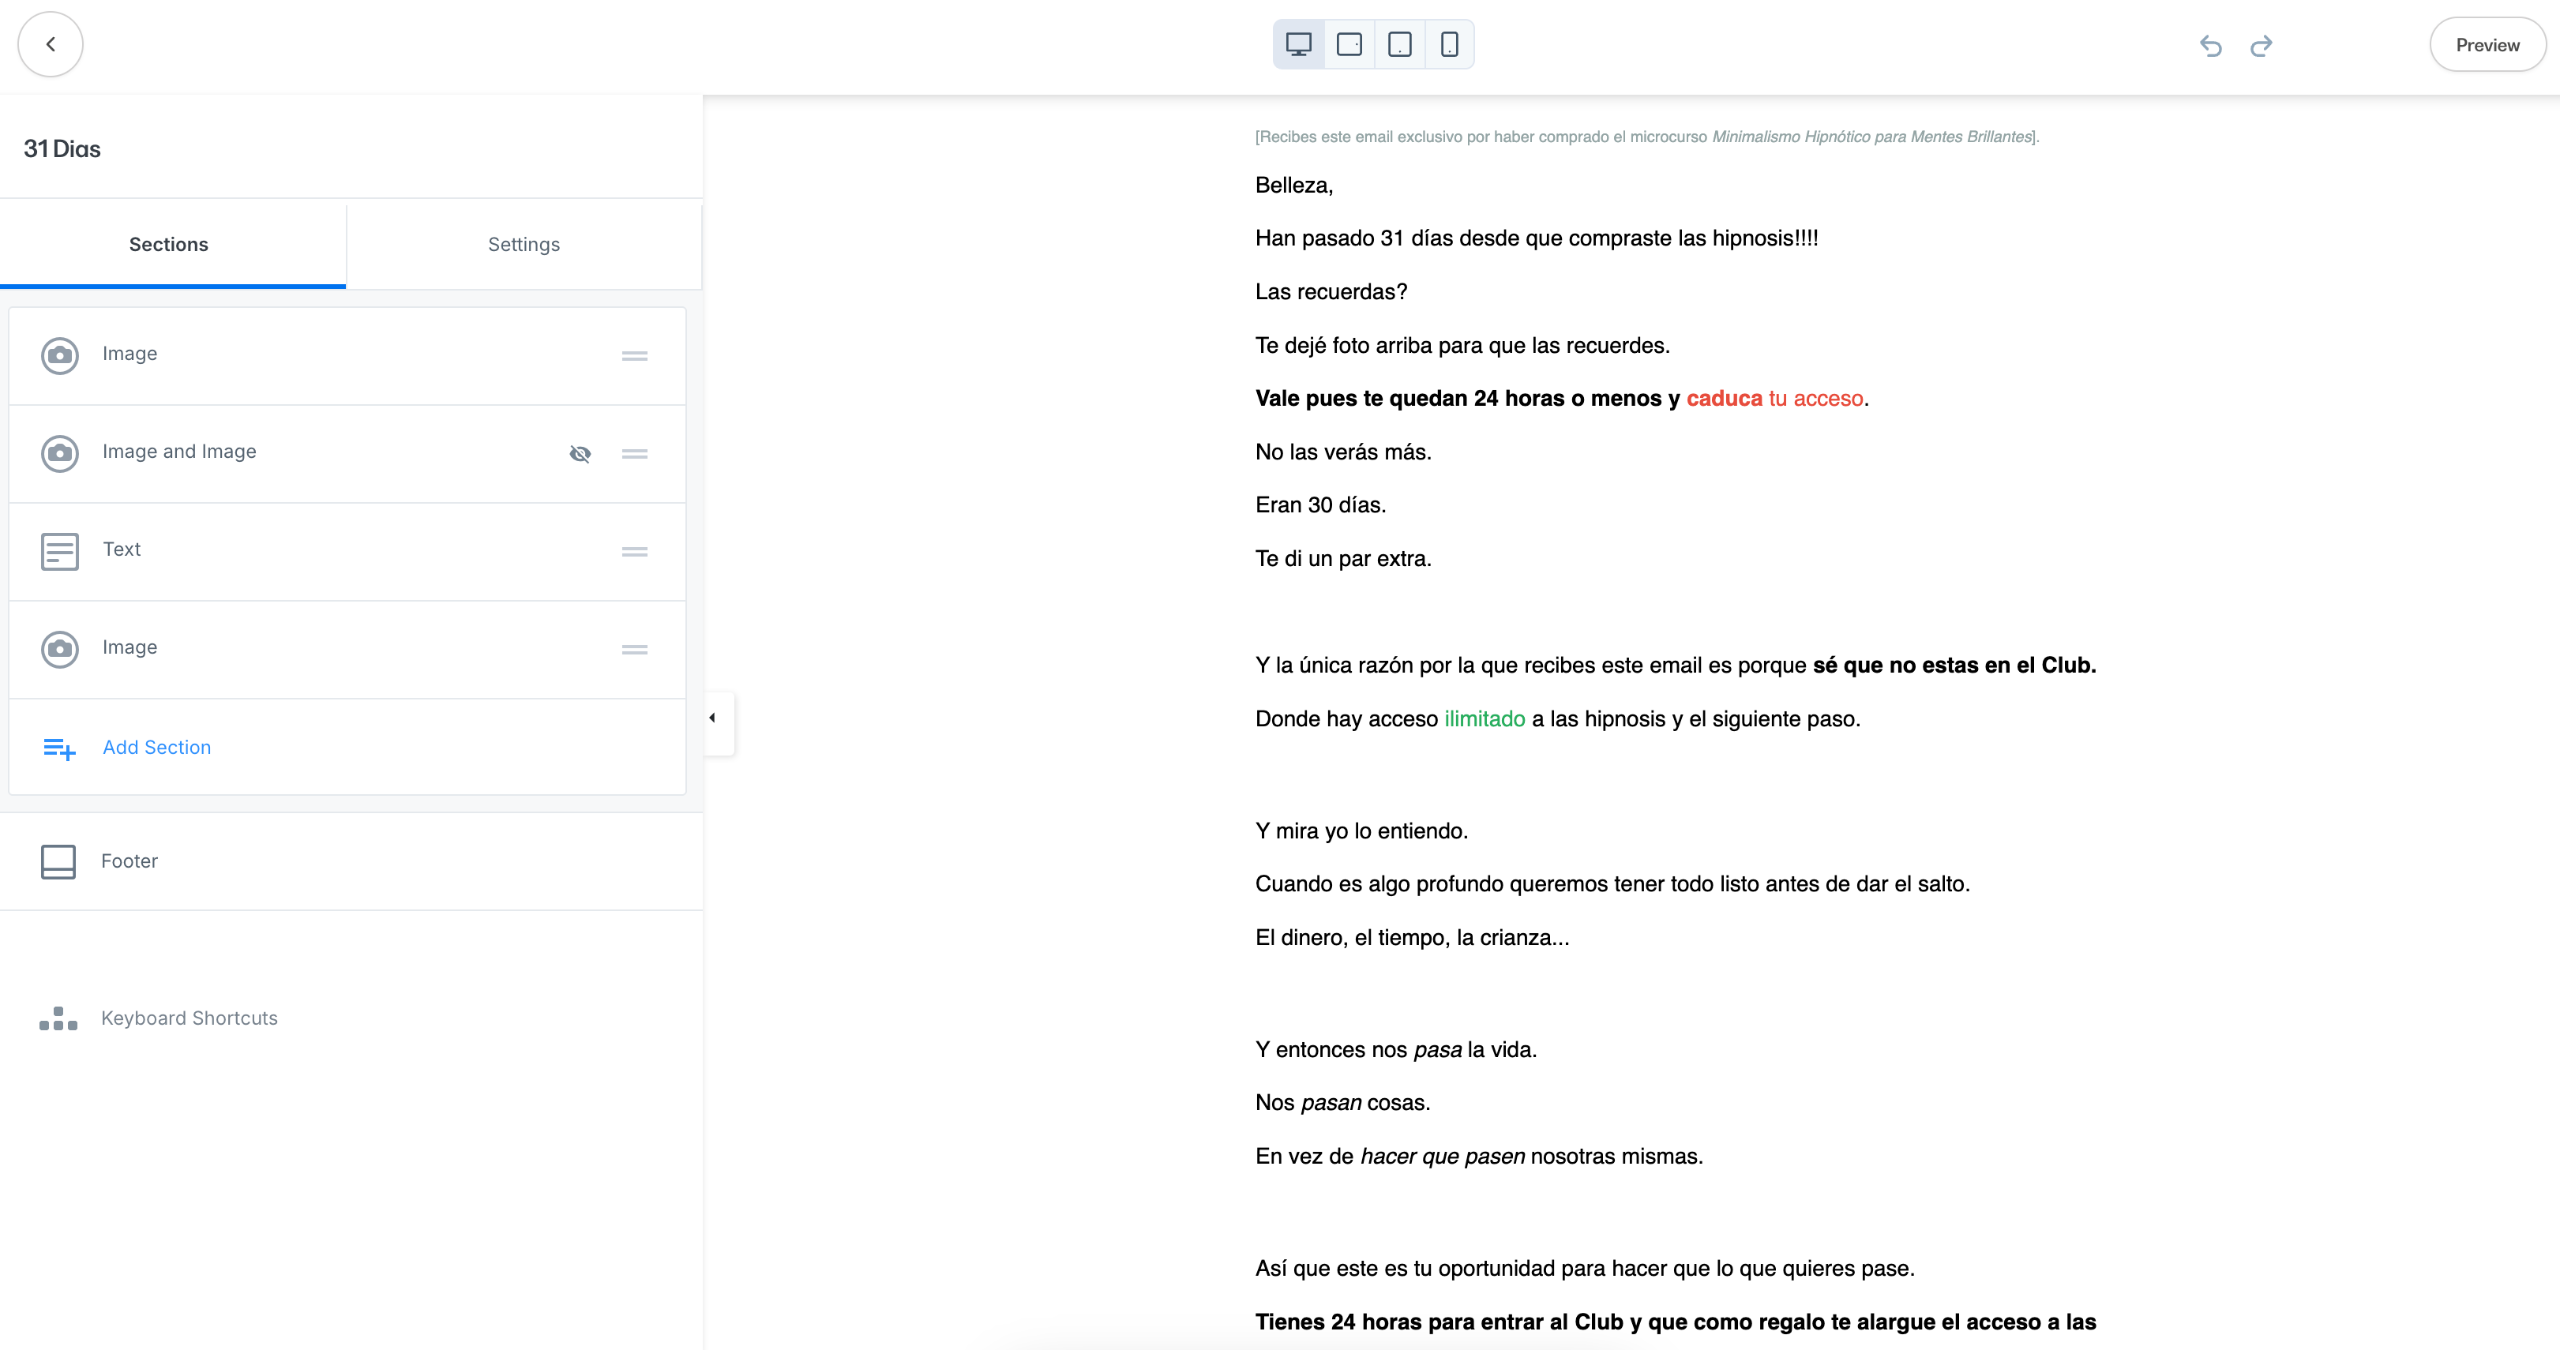Select the Sections tab
The height and width of the screenshot is (1350, 2560).
(168, 244)
